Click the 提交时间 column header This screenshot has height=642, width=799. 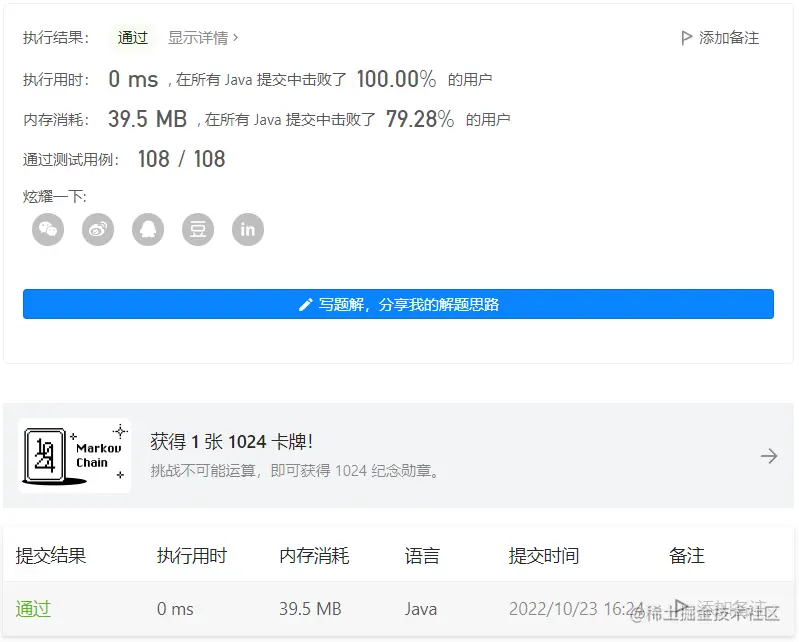(x=544, y=555)
